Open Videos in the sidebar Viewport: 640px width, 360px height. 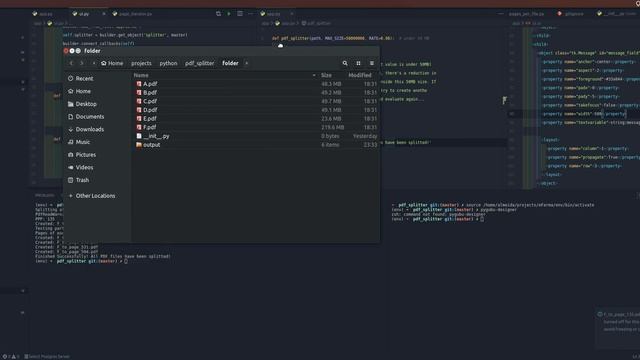pyautogui.click(x=81, y=167)
